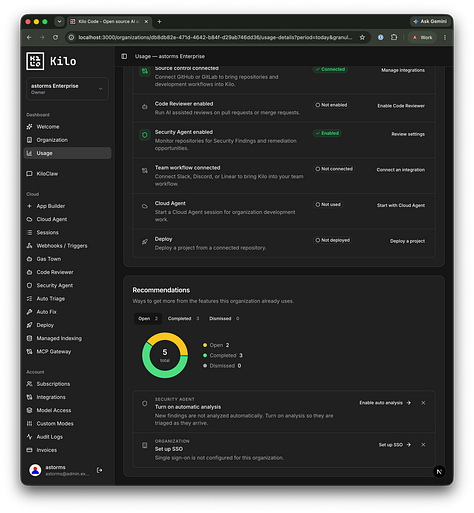Open the browser extensions icon
This screenshot has width=474, height=513.
(x=394, y=38)
